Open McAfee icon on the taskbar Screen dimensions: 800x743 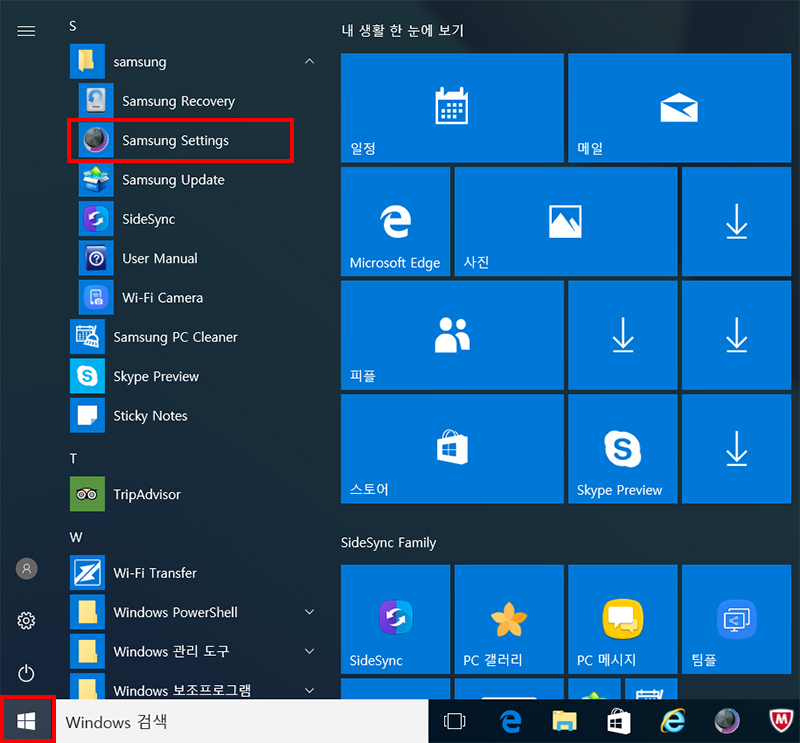tap(781, 721)
